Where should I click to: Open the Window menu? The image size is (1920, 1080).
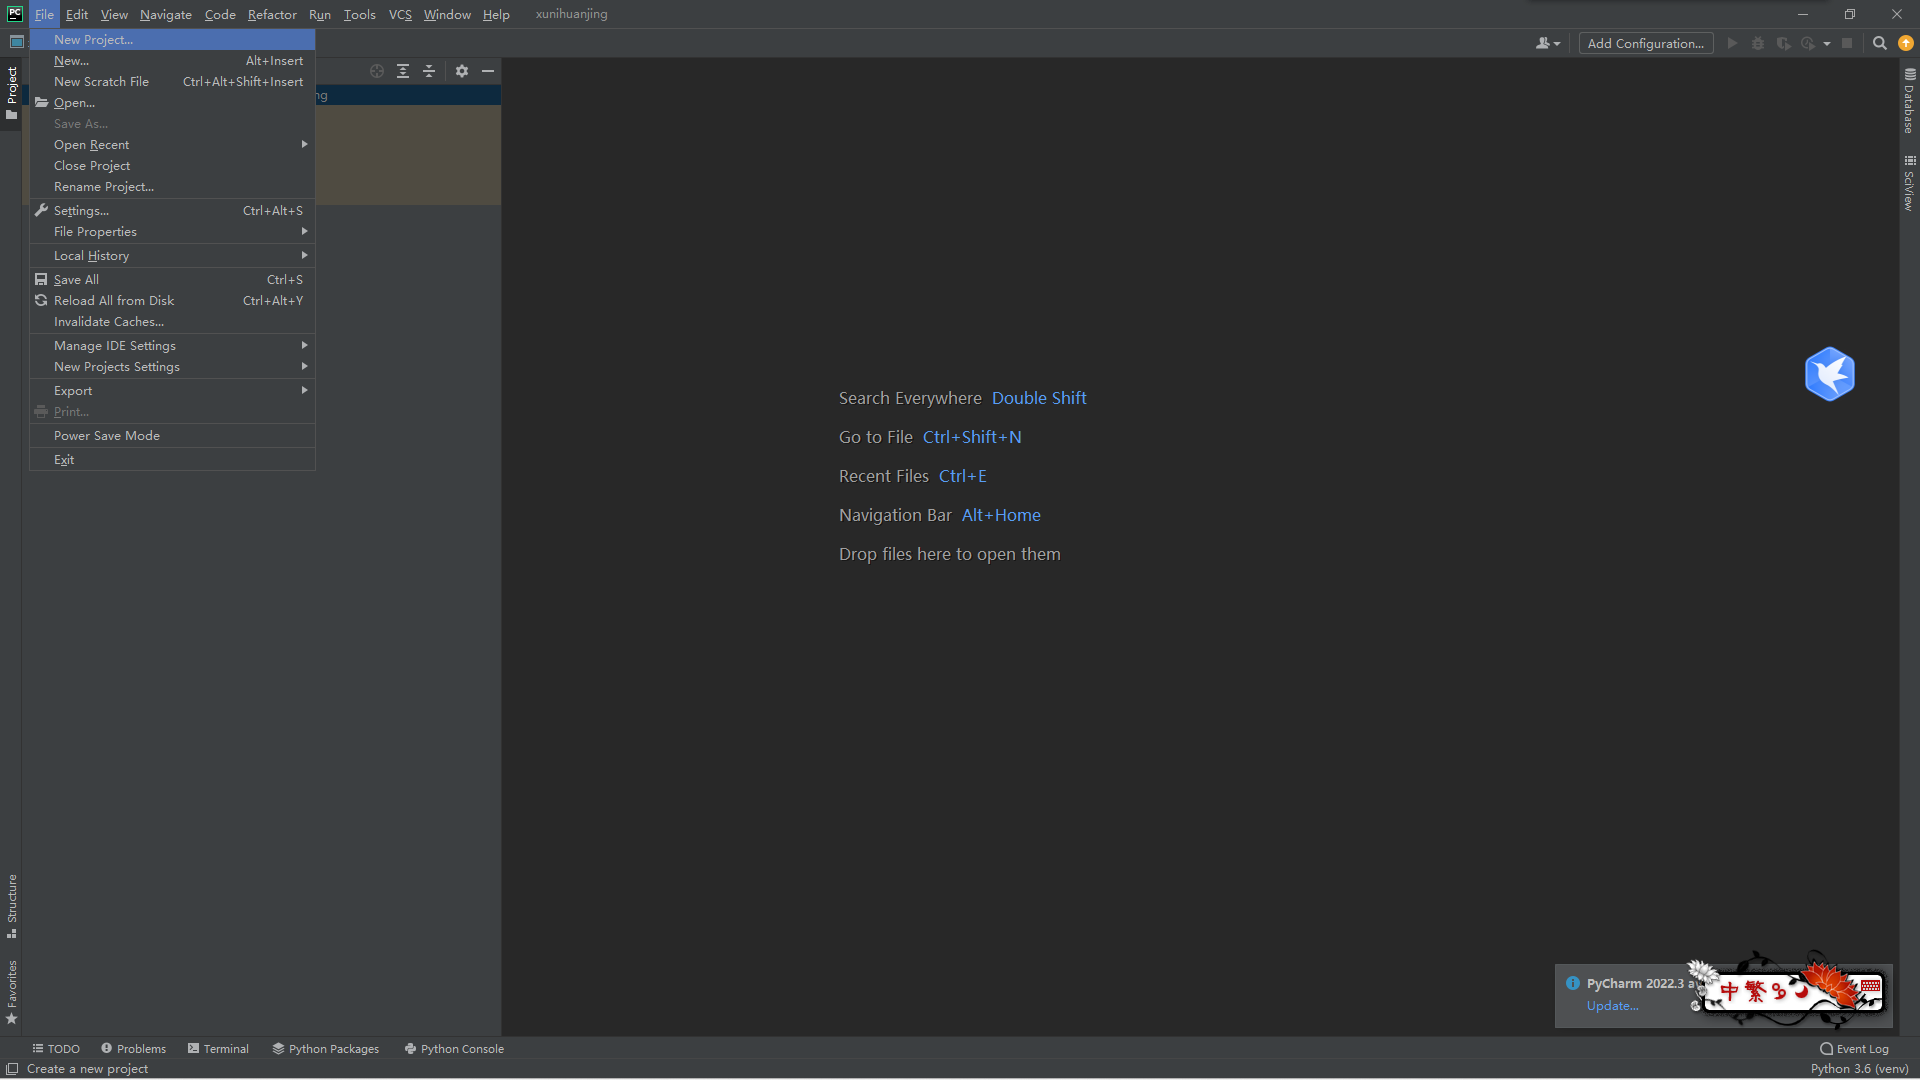447,14
